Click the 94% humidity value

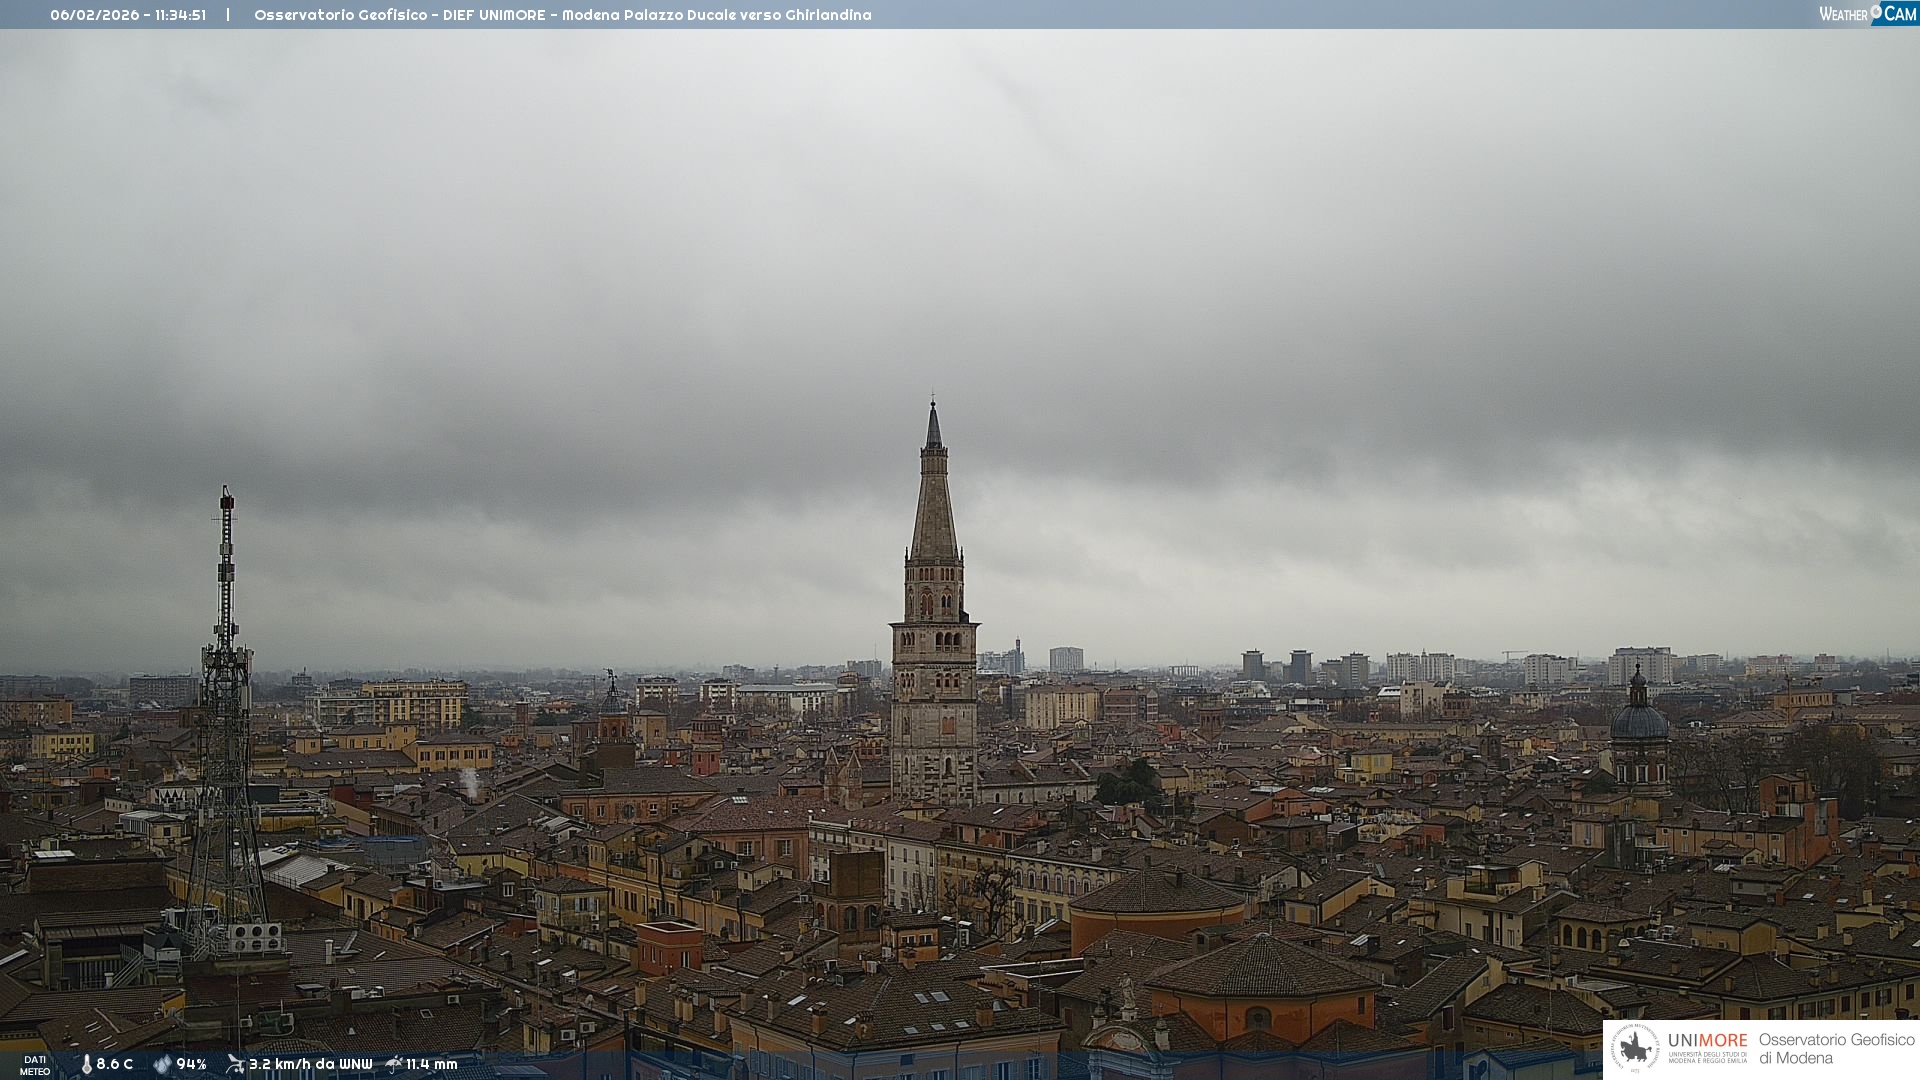click(192, 1064)
